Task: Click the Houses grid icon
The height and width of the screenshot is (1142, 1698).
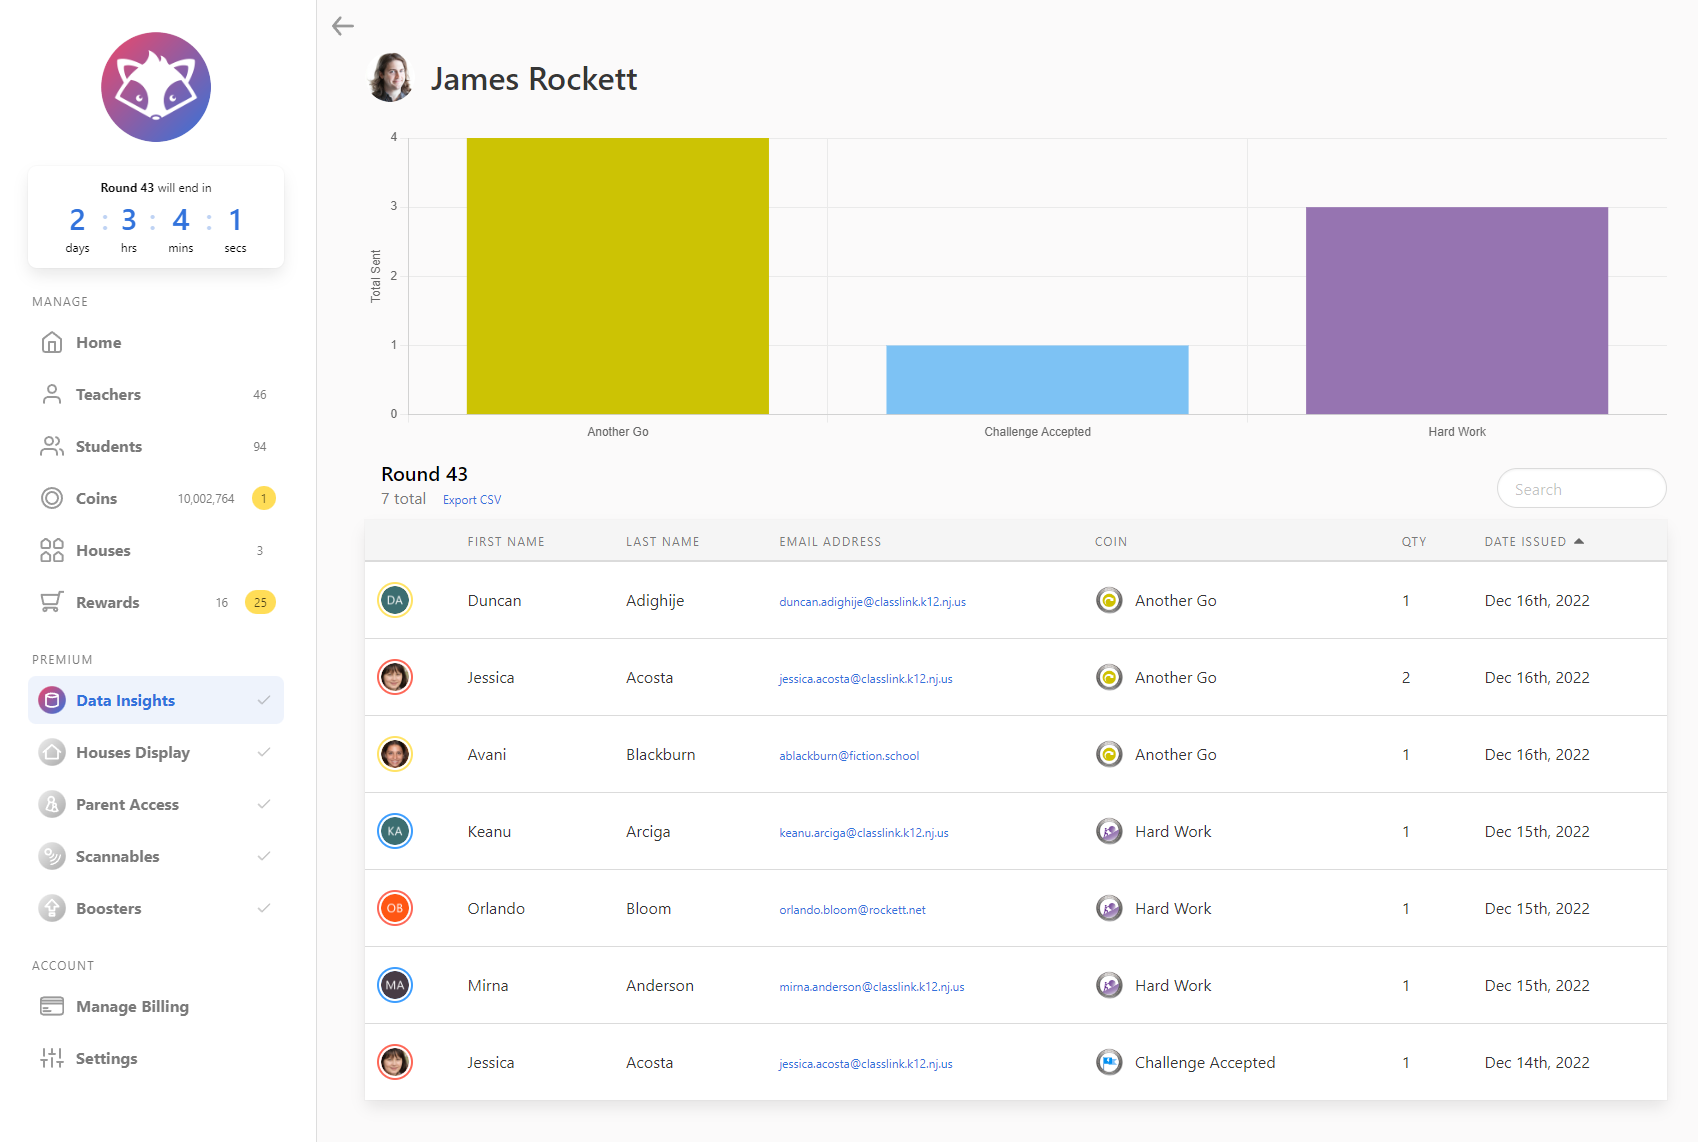Action: pyautogui.click(x=52, y=550)
